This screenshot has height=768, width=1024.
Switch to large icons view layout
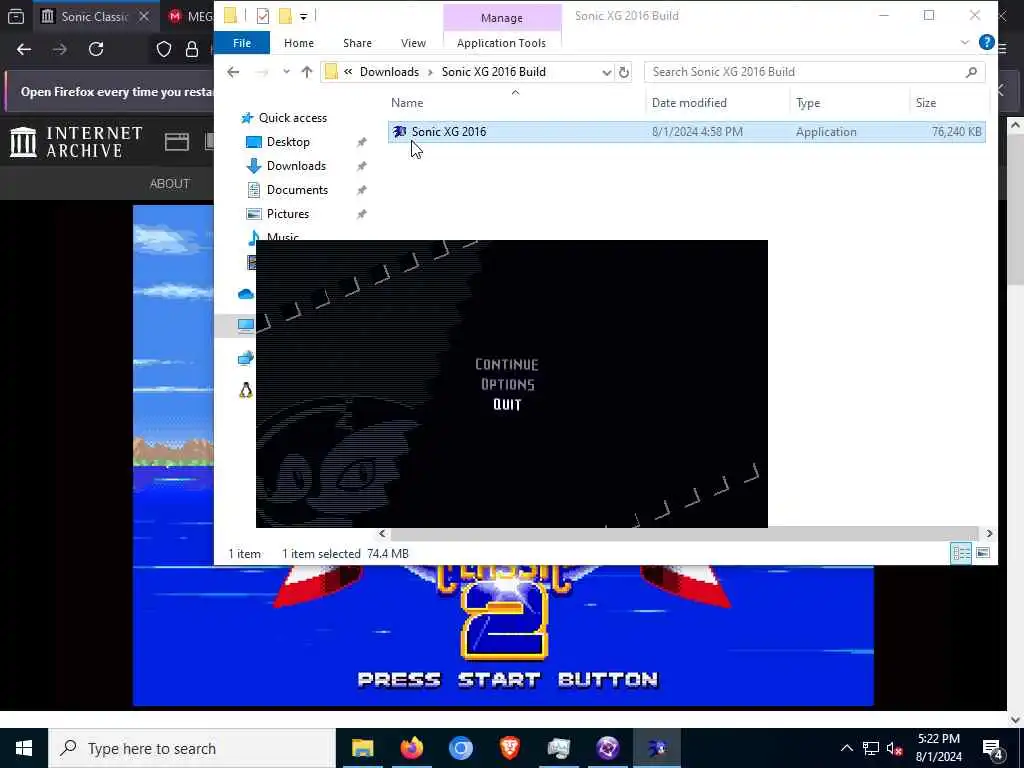click(x=983, y=553)
